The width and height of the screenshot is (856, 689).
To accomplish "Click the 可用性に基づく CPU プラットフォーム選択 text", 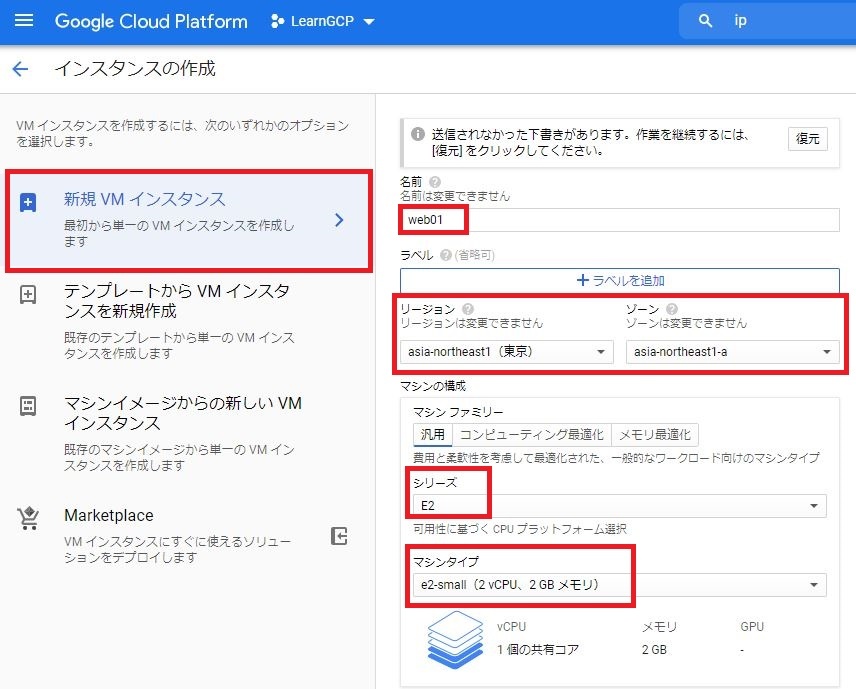I will click(x=520, y=529).
